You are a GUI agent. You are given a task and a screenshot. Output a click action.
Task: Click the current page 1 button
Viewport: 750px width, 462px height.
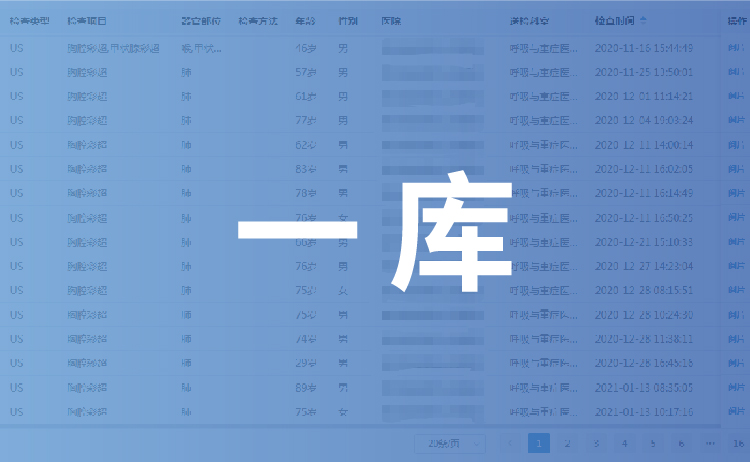pos(538,443)
